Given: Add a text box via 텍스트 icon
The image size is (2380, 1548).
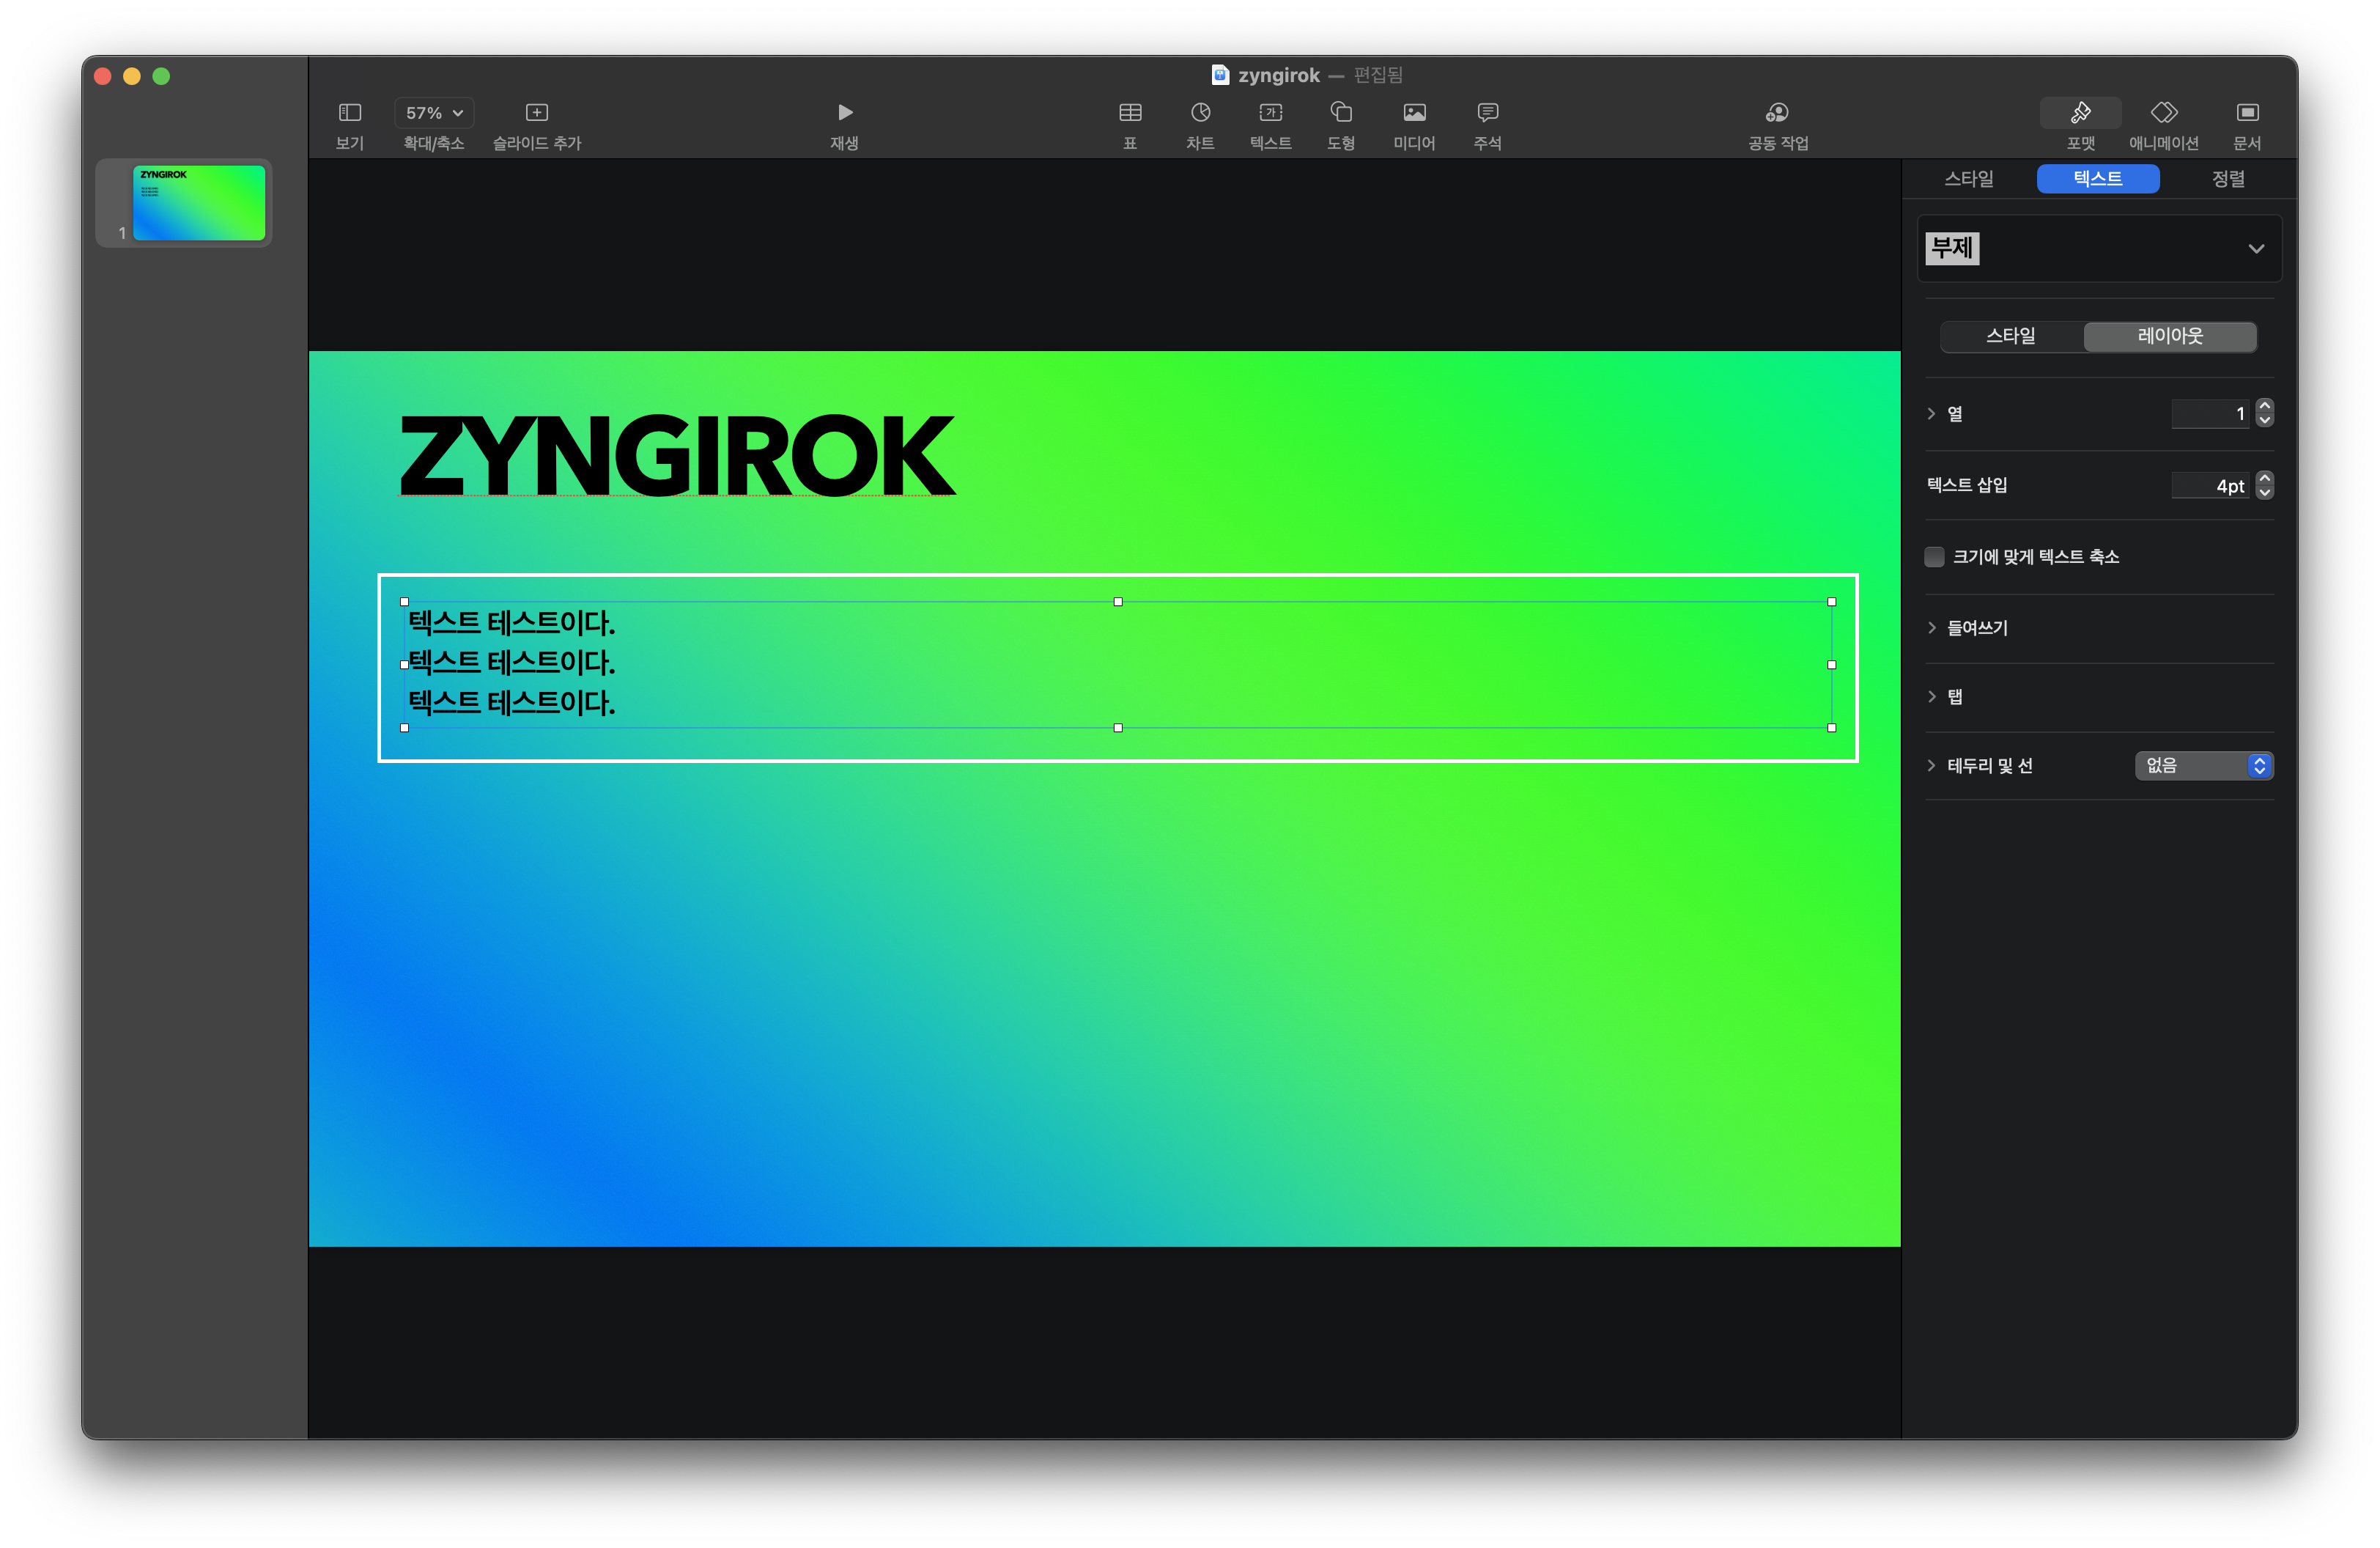Looking at the screenshot, I should coord(1270,113).
